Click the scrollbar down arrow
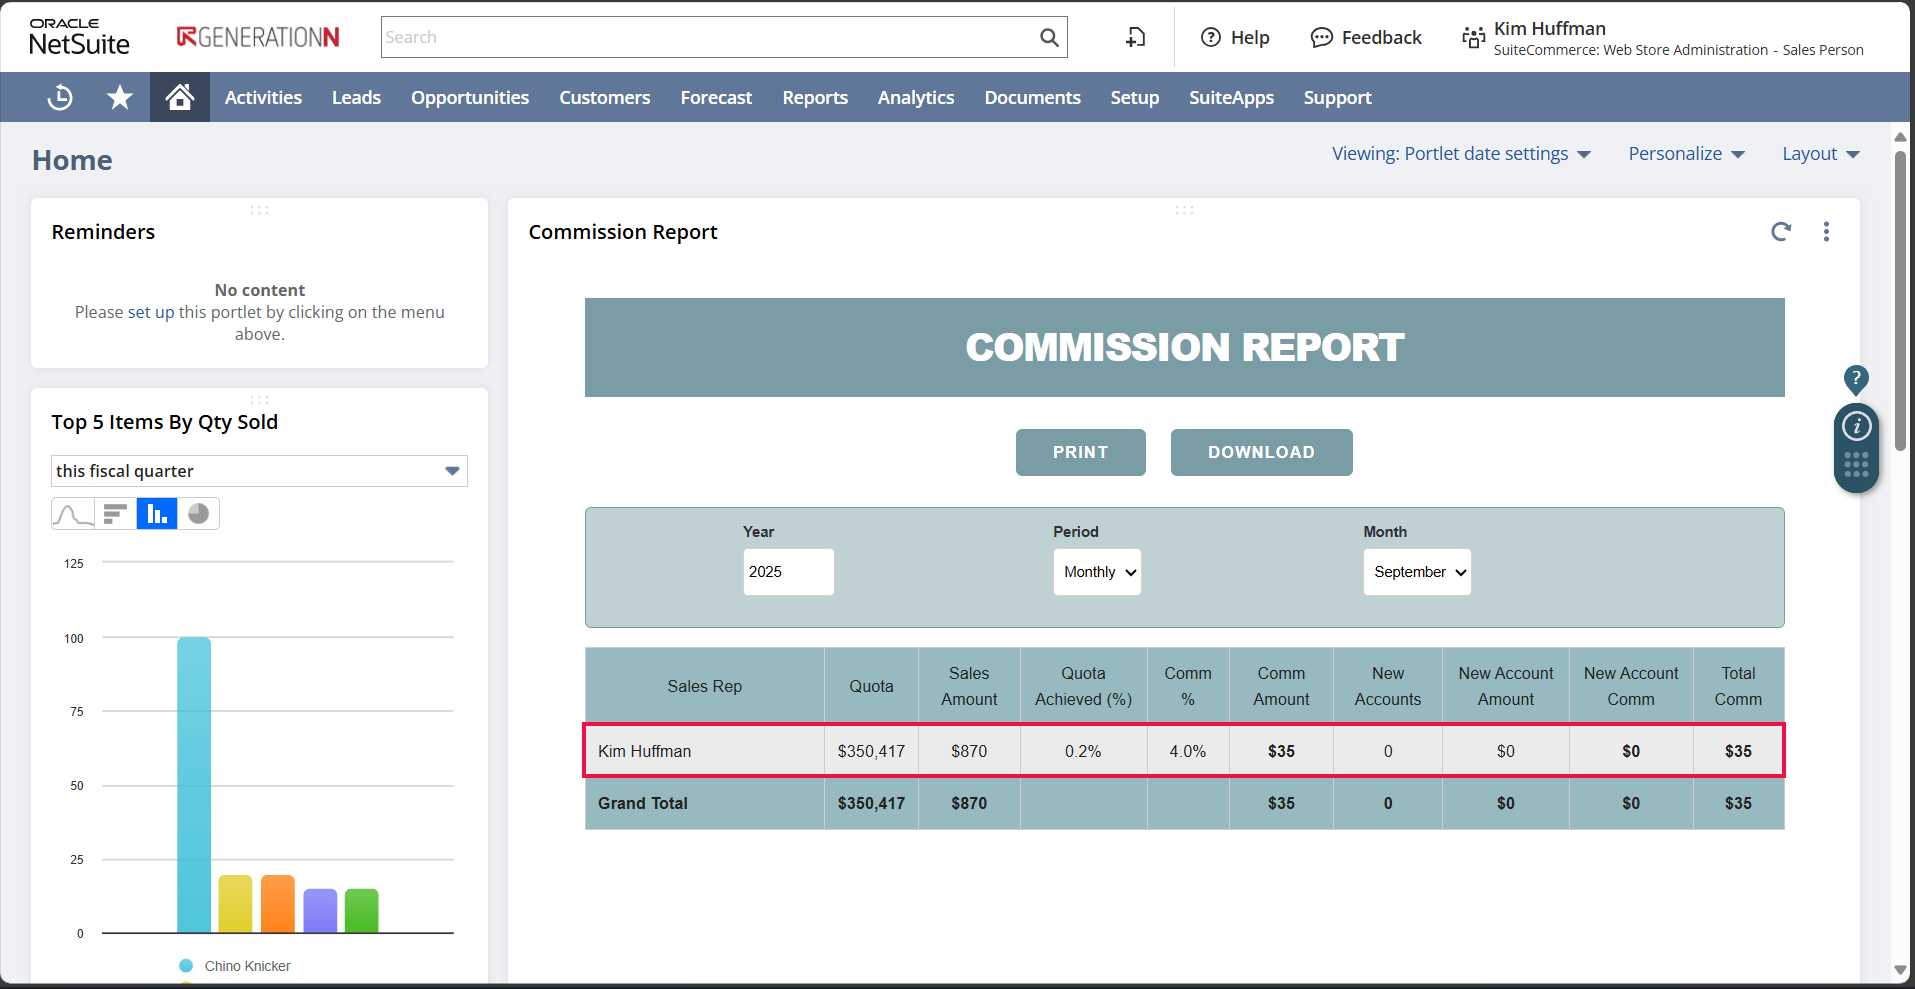 click(1900, 970)
